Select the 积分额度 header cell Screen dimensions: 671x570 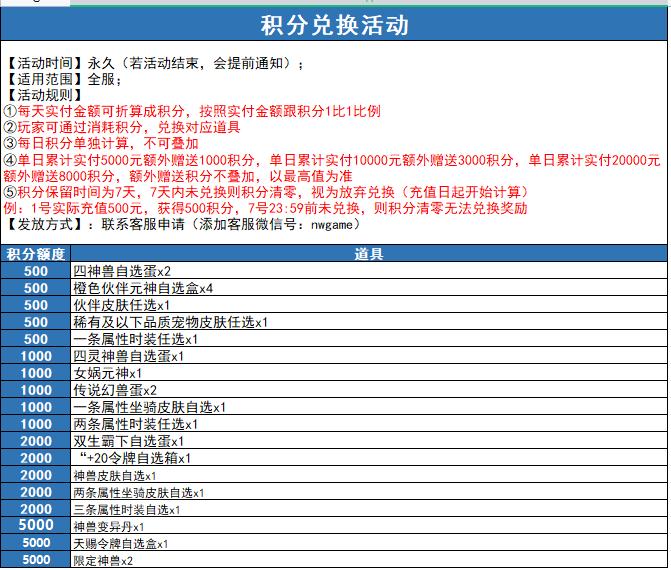(x=36, y=254)
